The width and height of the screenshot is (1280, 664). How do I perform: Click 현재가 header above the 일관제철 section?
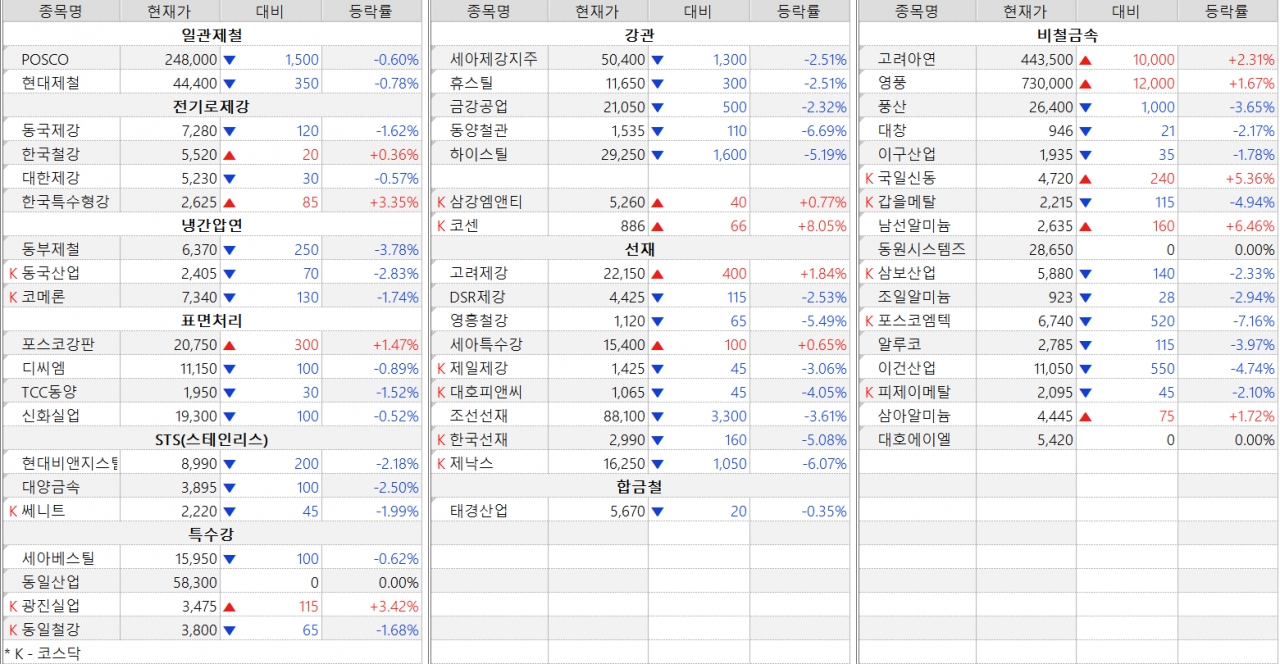click(x=169, y=12)
